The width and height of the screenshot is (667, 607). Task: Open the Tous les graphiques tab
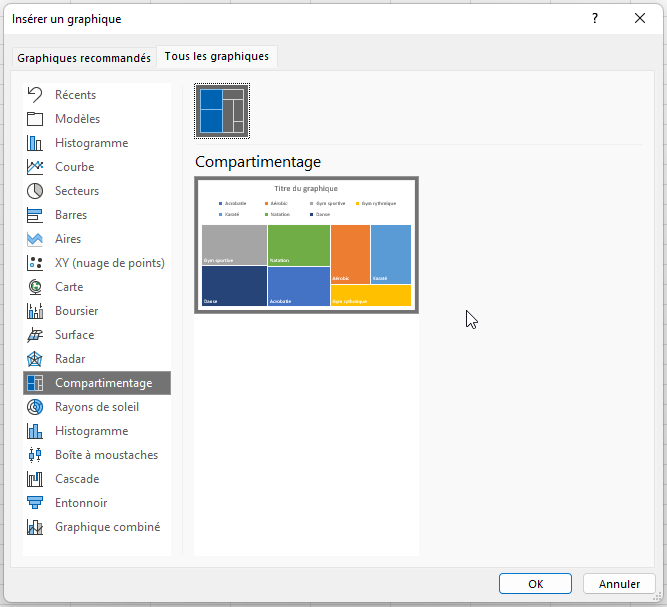click(217, 57)
